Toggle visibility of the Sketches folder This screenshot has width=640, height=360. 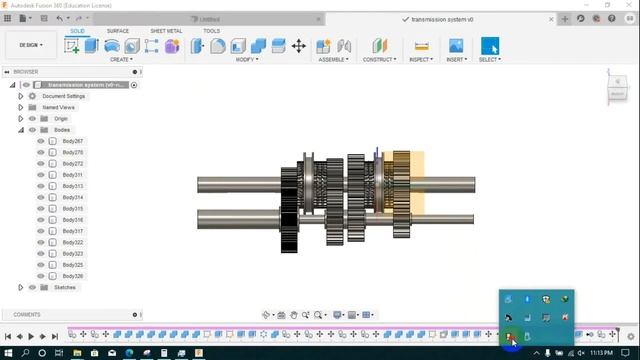32,287
